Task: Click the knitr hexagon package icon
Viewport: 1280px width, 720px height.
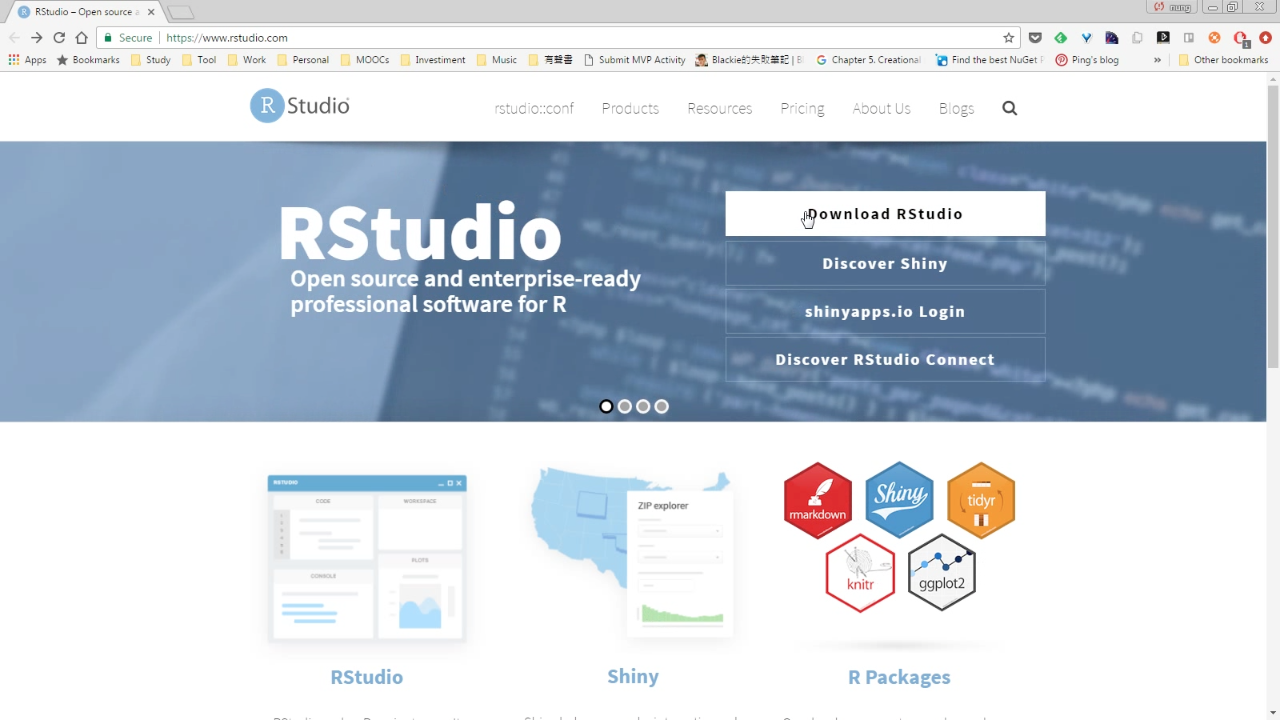Action: point(860,573)
